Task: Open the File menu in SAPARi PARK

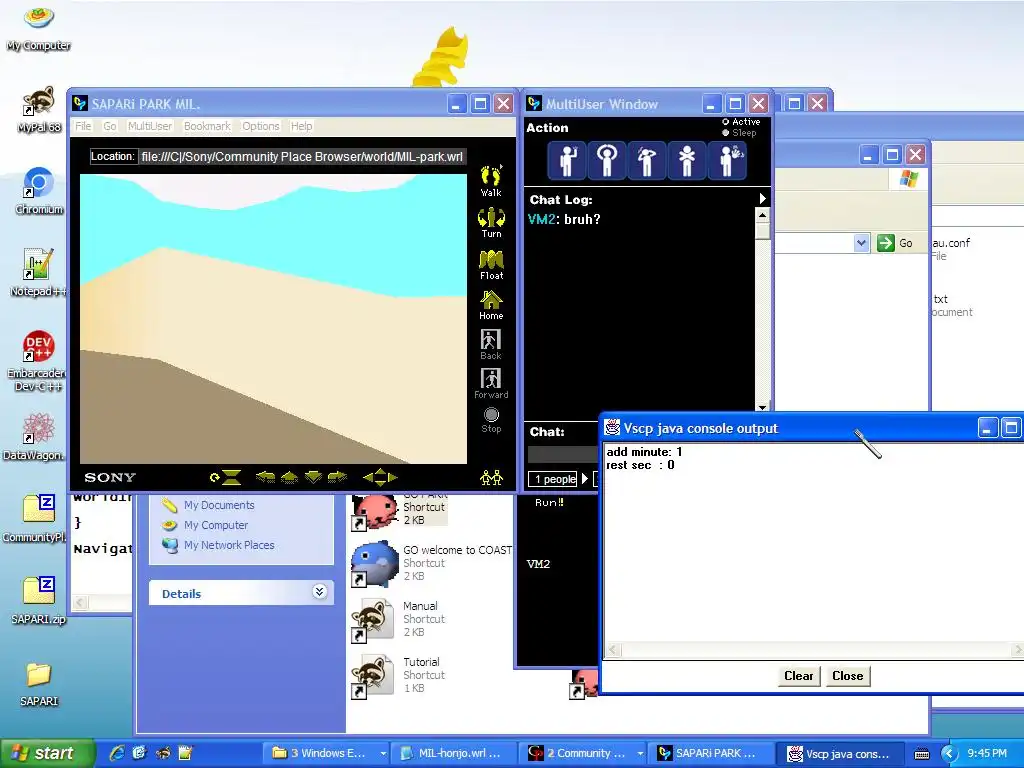Action: 83,126
